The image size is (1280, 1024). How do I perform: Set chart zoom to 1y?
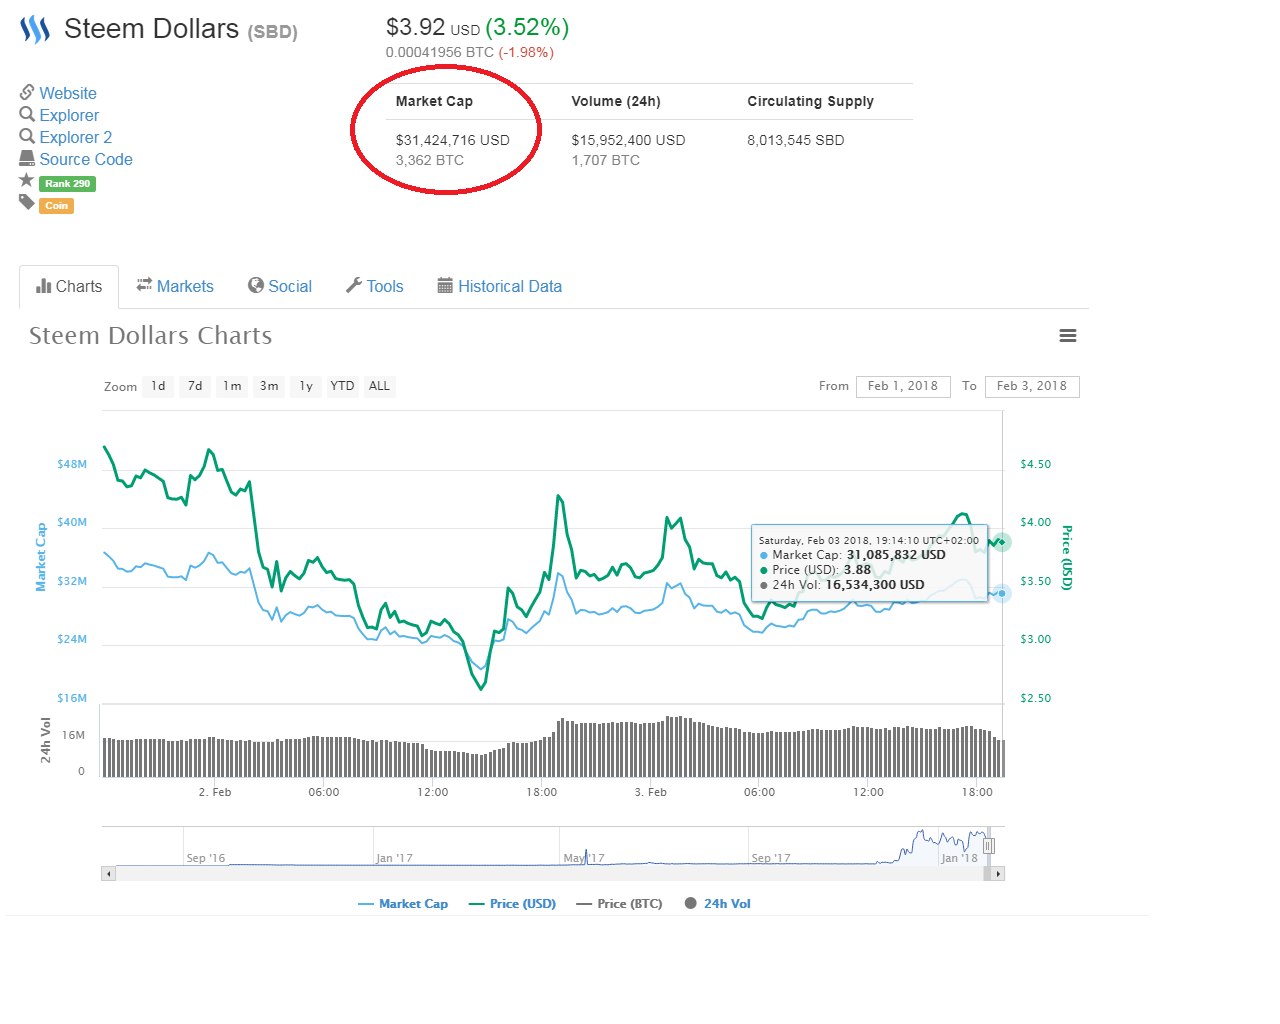pos(306,386)
